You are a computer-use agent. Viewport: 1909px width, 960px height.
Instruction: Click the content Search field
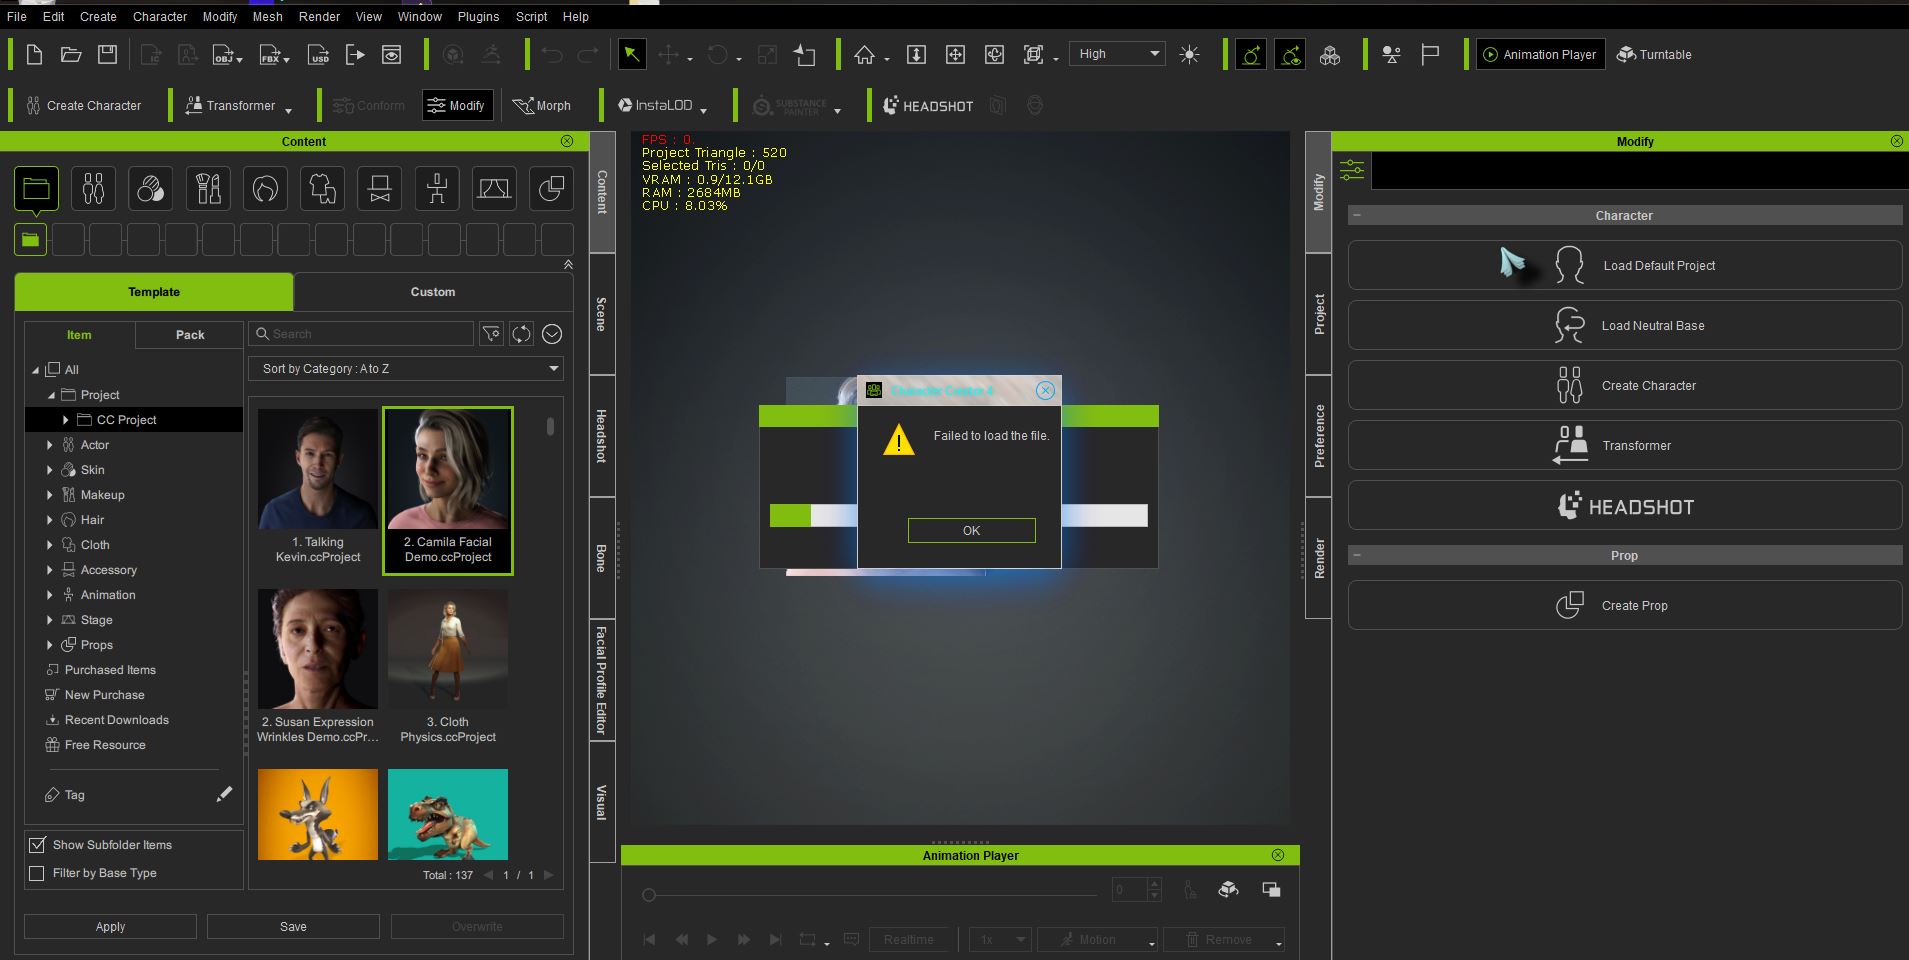point(362,334)
